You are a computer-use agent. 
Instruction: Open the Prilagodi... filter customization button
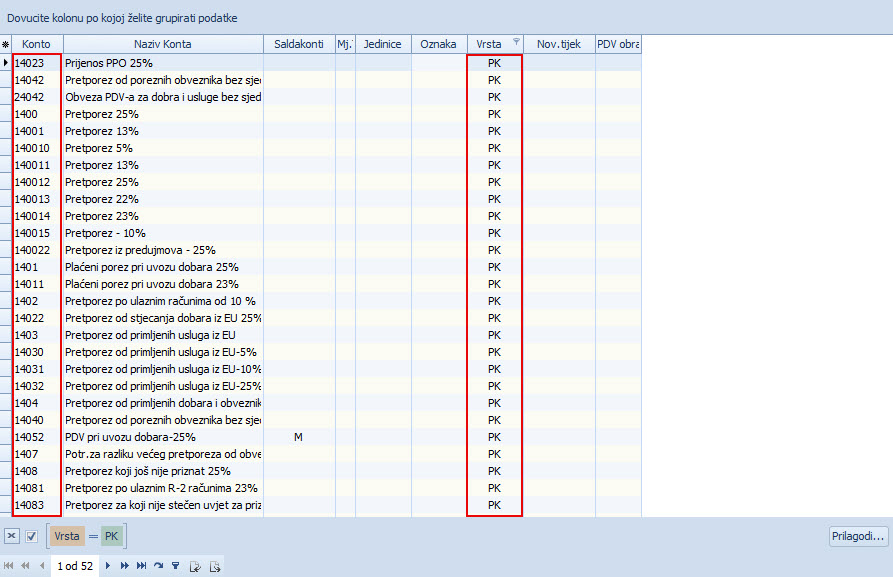(858, 536)
